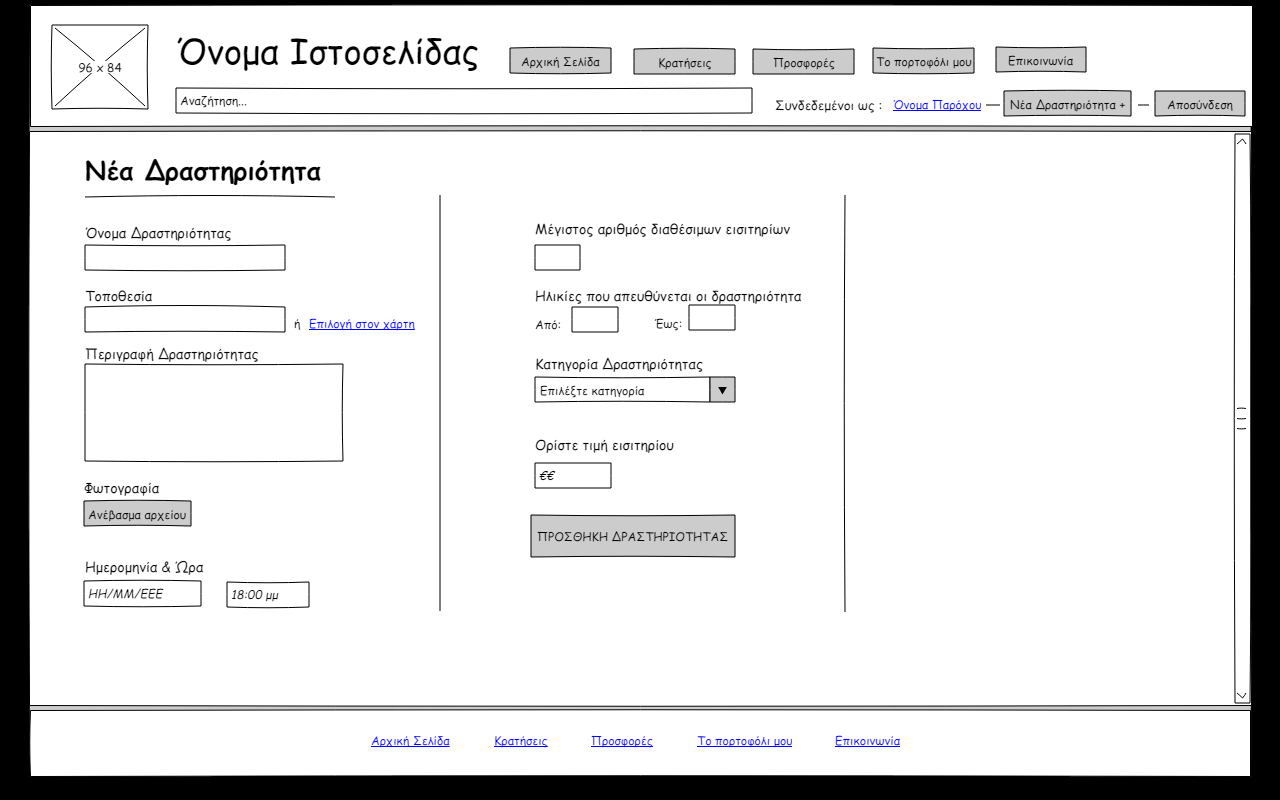This screenshot has height=800, width=1280.
Task: Click the Ημερομηνία & Ώρα label
Action: pos(144,567)
